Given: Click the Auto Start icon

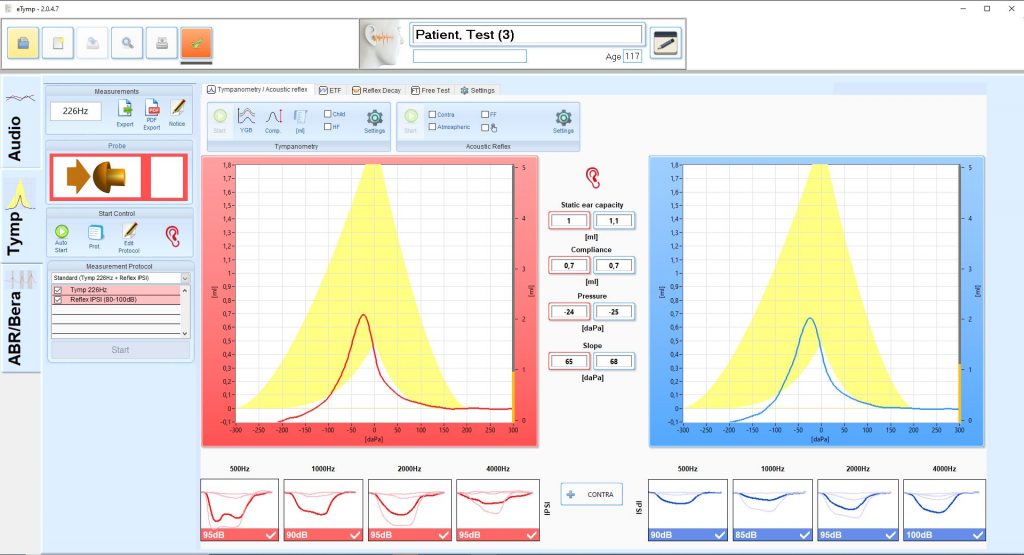Looking at the screenshot, I should [61, 233].
